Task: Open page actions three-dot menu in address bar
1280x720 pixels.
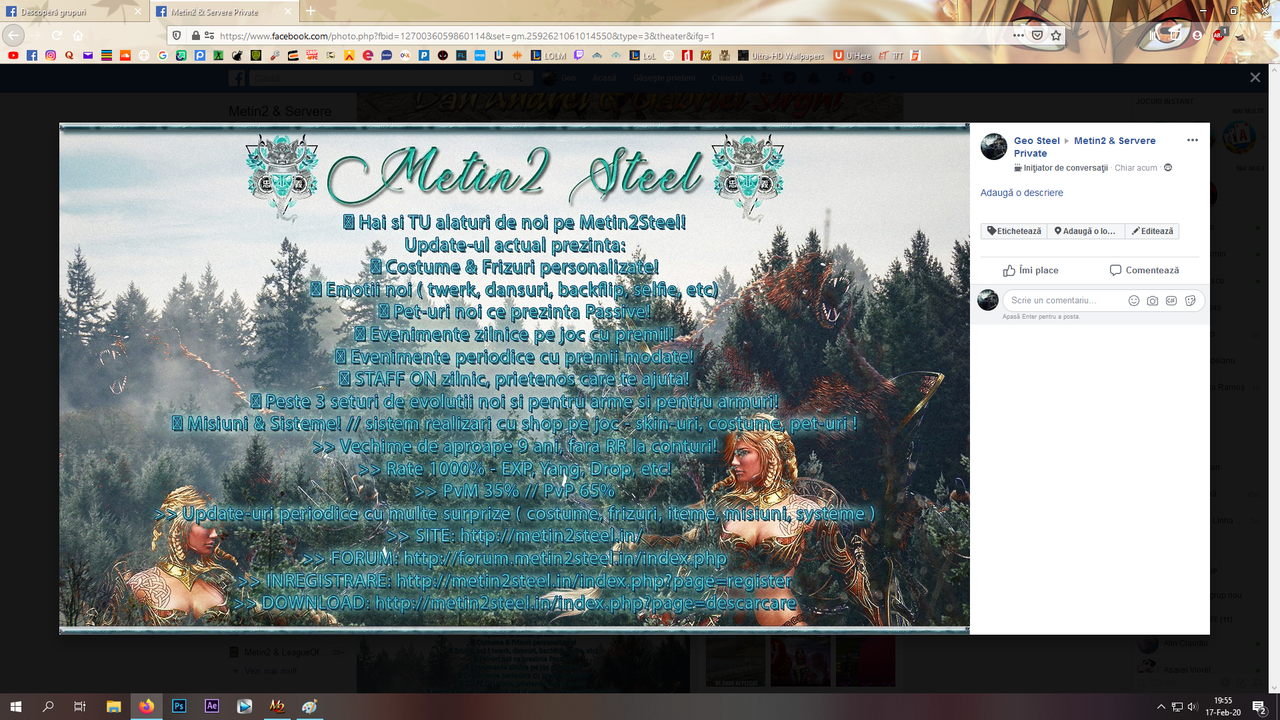Action: click(x=1018, y=35)
